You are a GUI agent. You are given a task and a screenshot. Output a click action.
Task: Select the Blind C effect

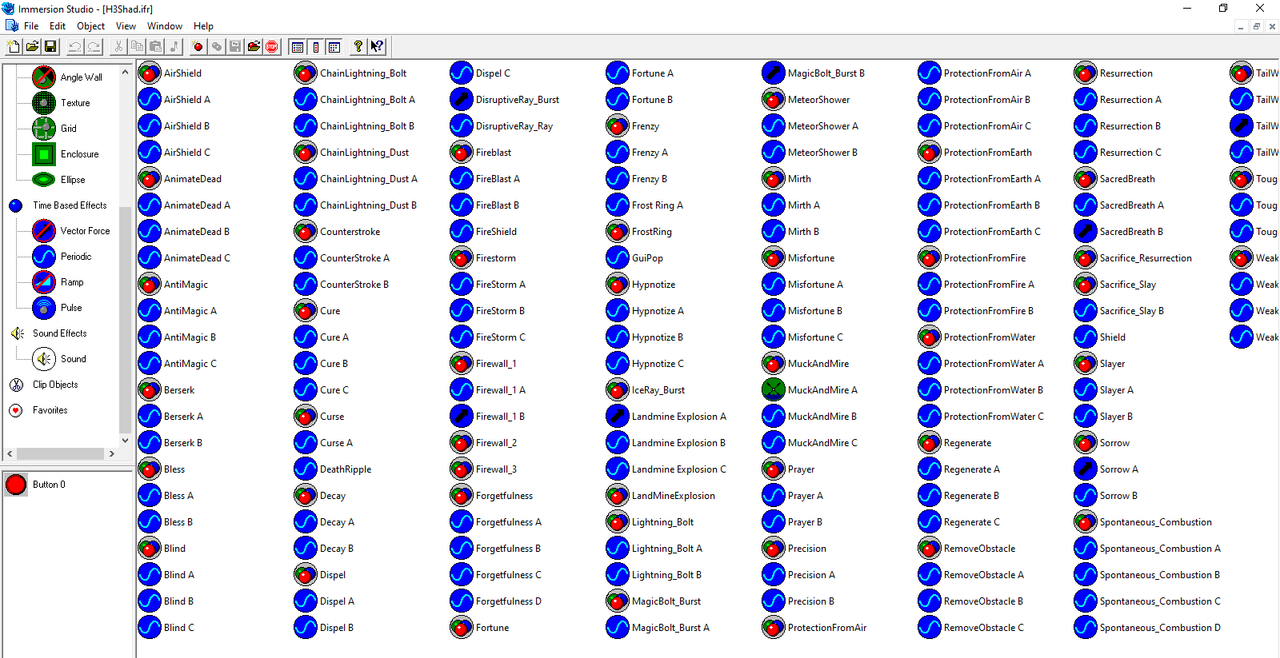[166, 628]
